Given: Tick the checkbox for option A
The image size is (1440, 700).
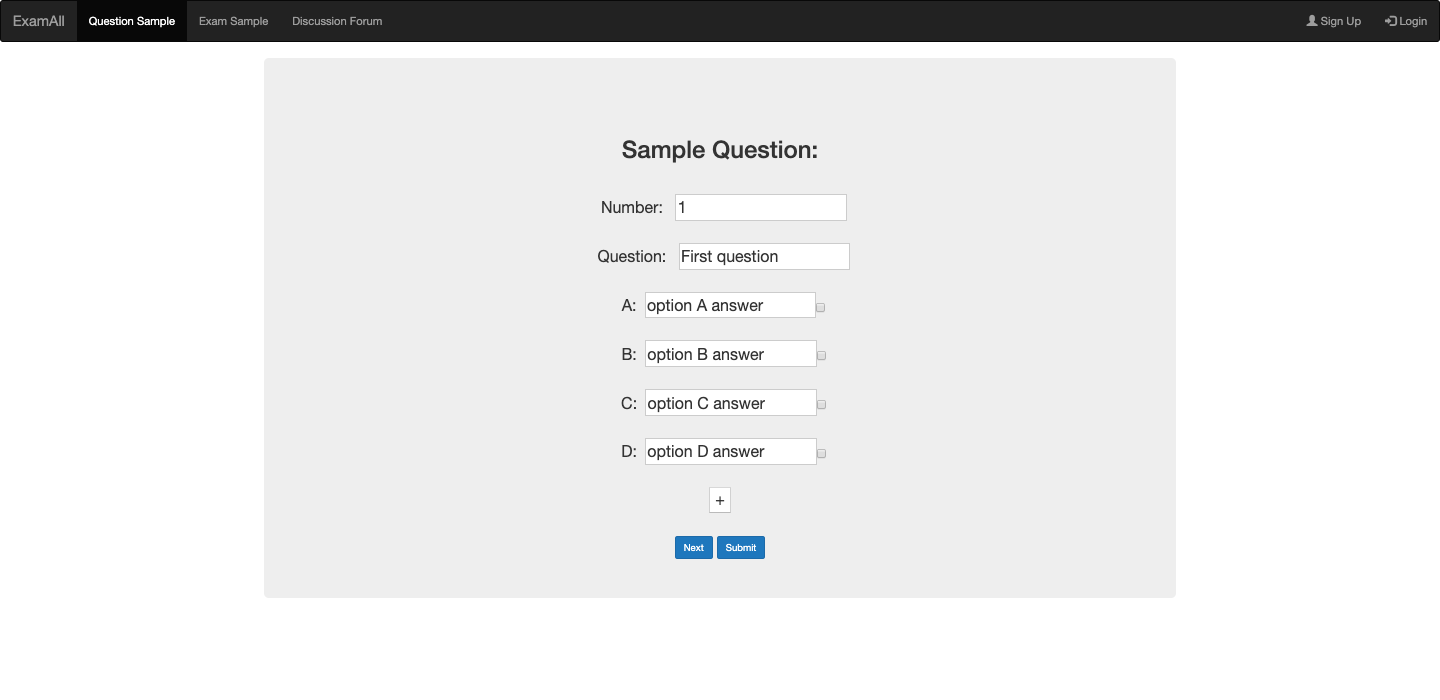Looking at the screenshot, I should pos(821,308).
